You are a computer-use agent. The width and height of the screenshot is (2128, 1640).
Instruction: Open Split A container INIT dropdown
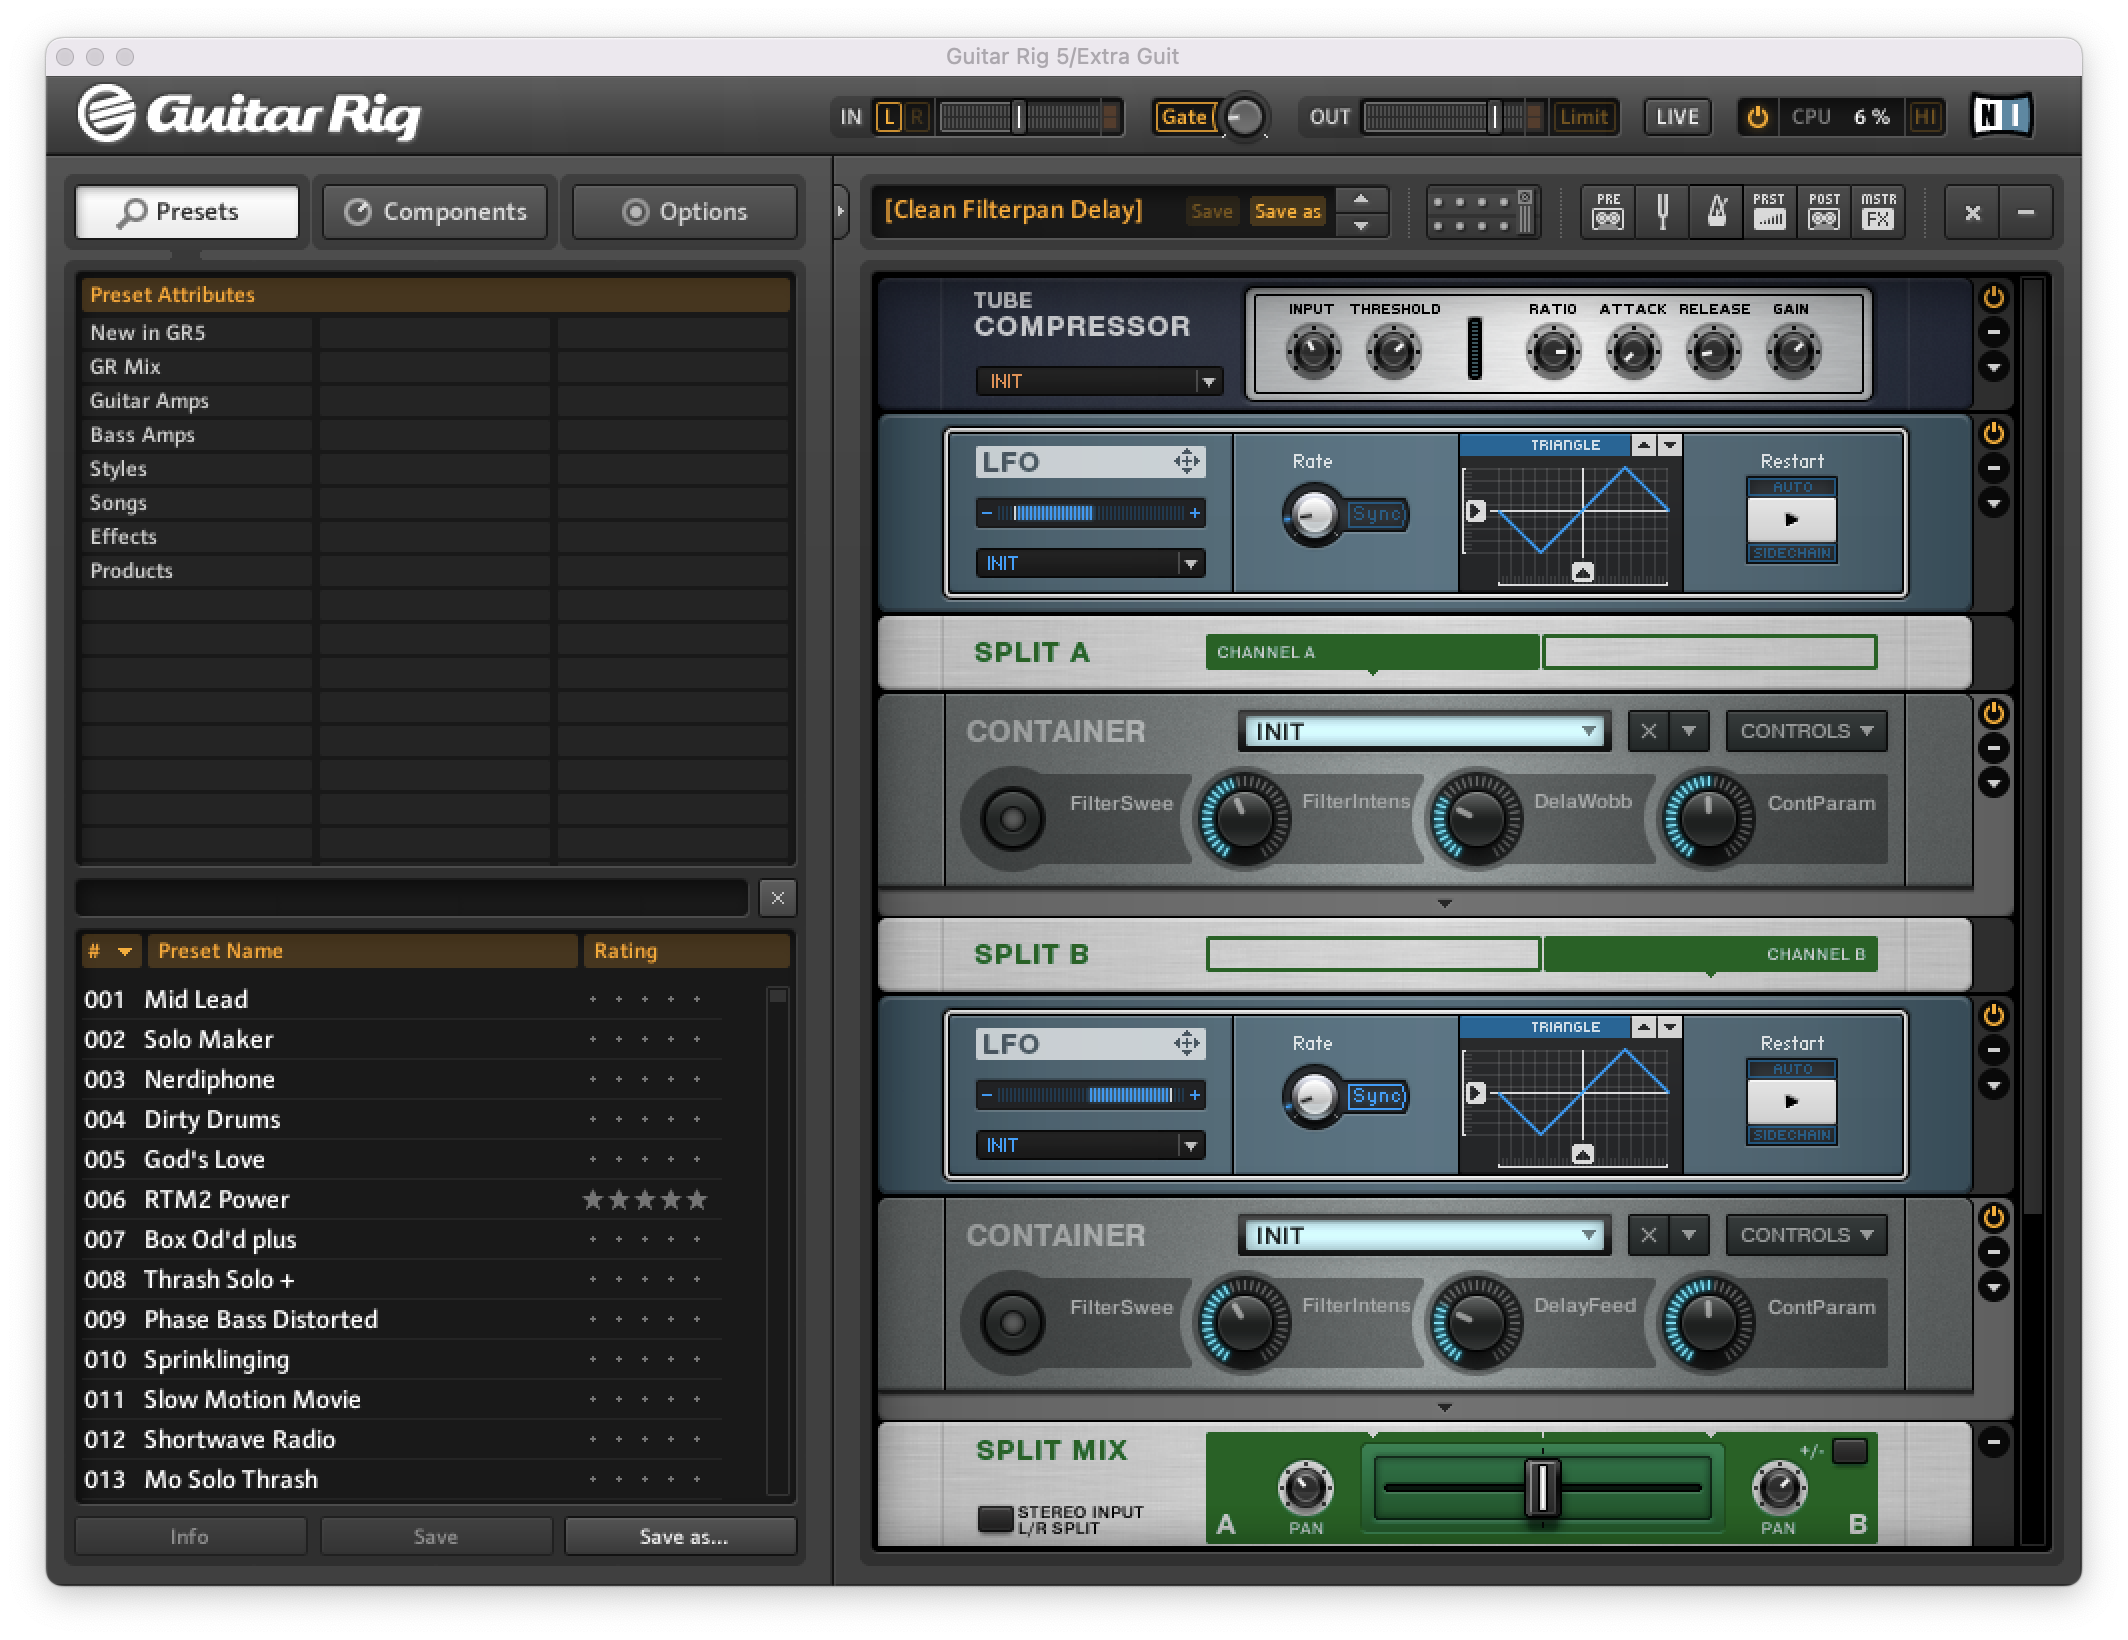pyautogui.click(x=1423, y=731)
